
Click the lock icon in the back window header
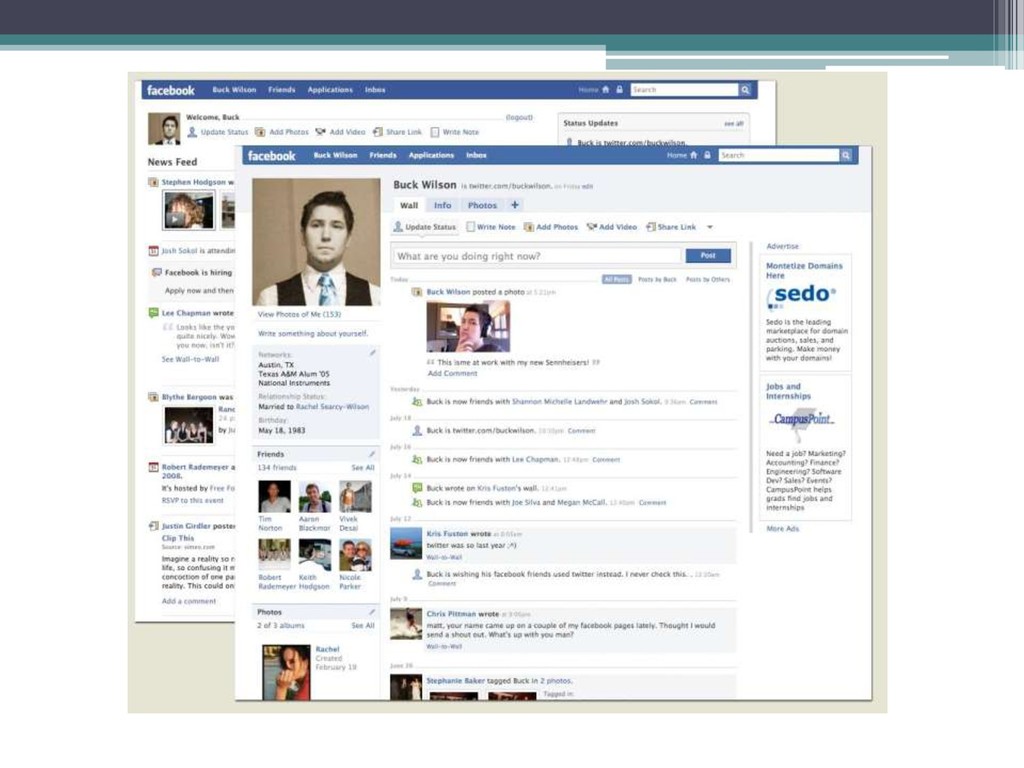pos(619,89)
